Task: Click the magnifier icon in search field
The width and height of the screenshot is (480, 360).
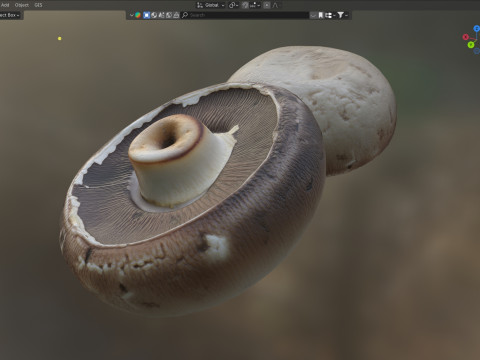Action: click(x=185, y=15)
